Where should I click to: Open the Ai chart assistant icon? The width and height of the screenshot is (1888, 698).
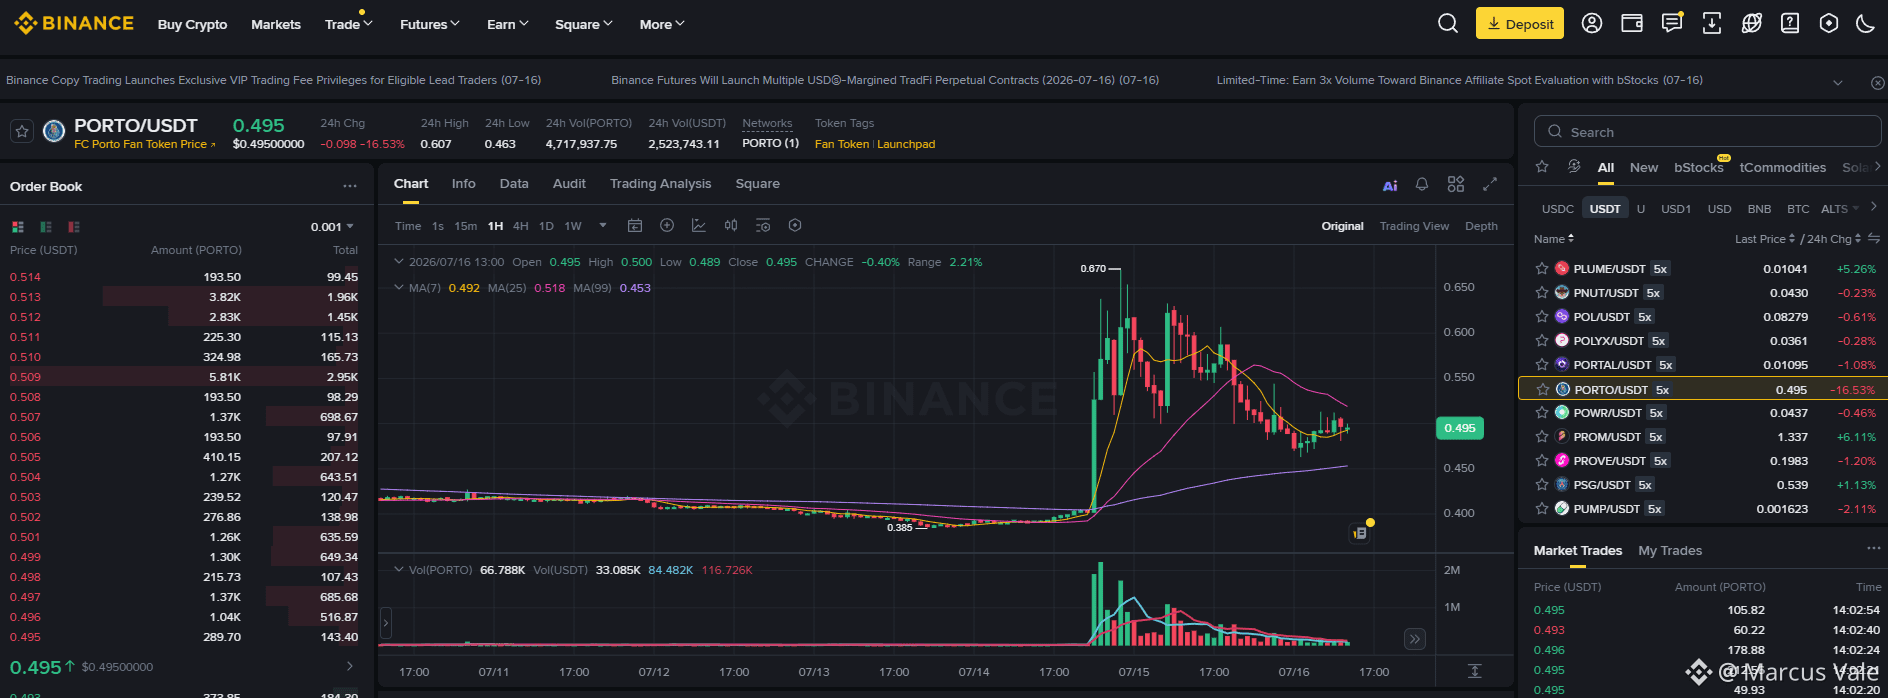[x=1390, y=185]
